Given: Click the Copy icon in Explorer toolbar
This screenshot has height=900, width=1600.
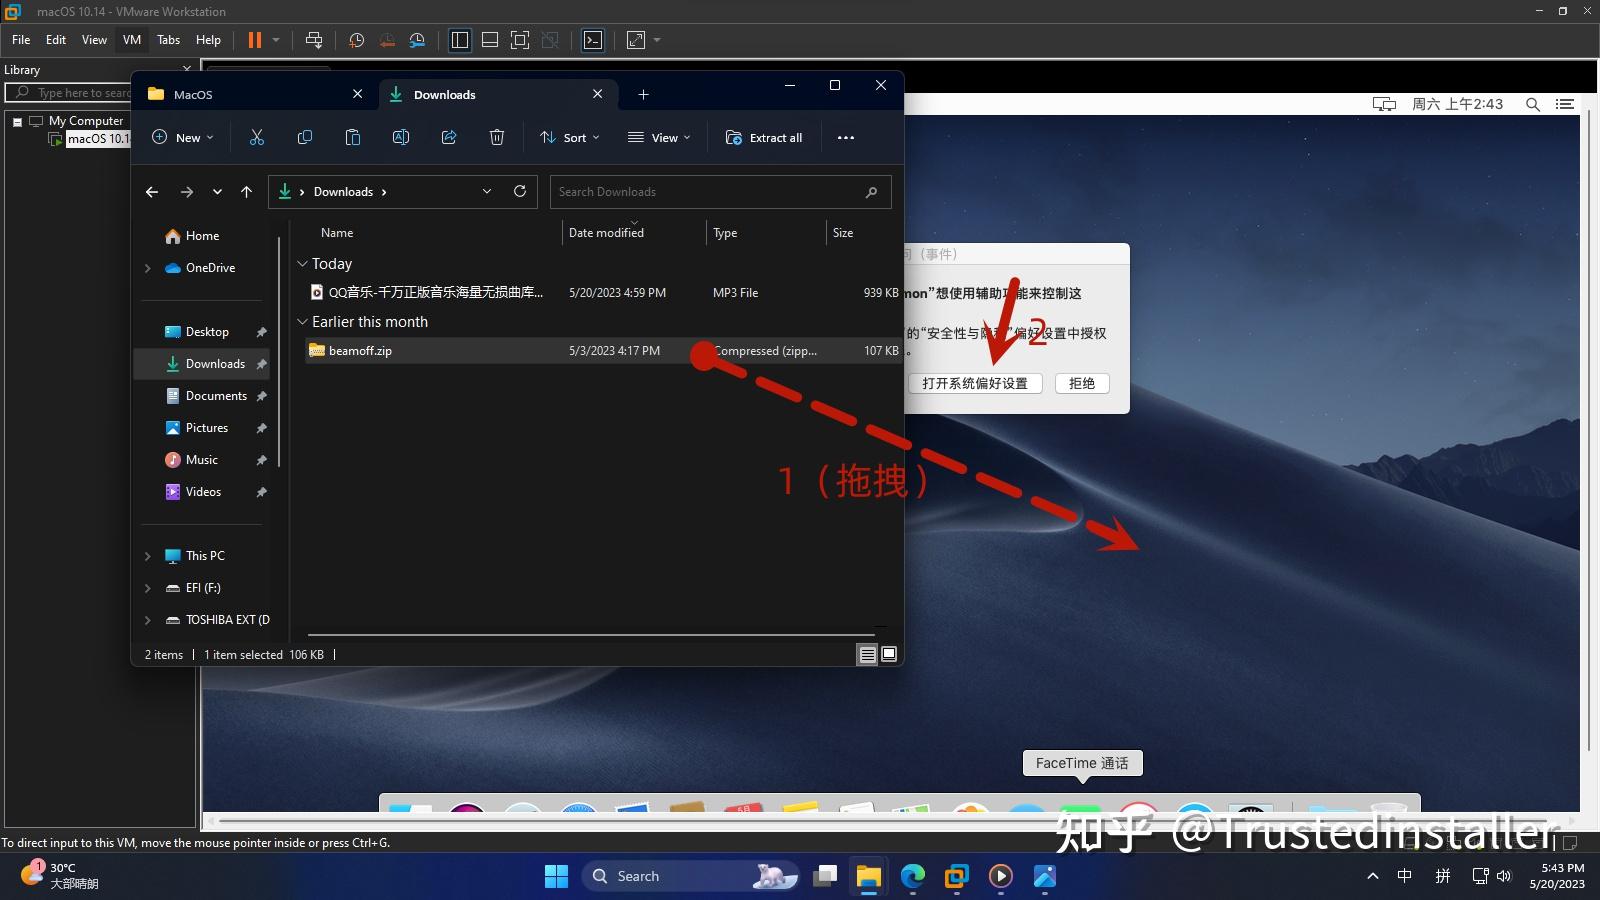Looking at the screenshot, I should (x=305, y=137).
